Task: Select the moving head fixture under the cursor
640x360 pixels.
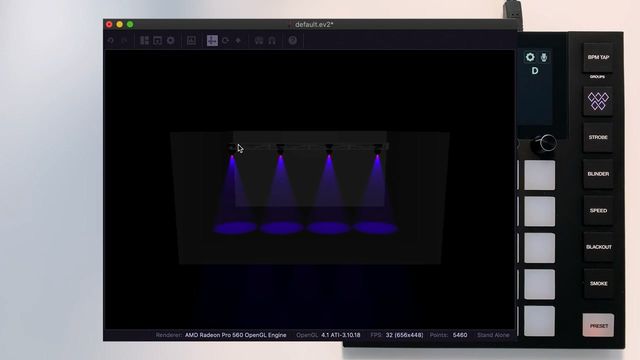Action: click(232, 149)
